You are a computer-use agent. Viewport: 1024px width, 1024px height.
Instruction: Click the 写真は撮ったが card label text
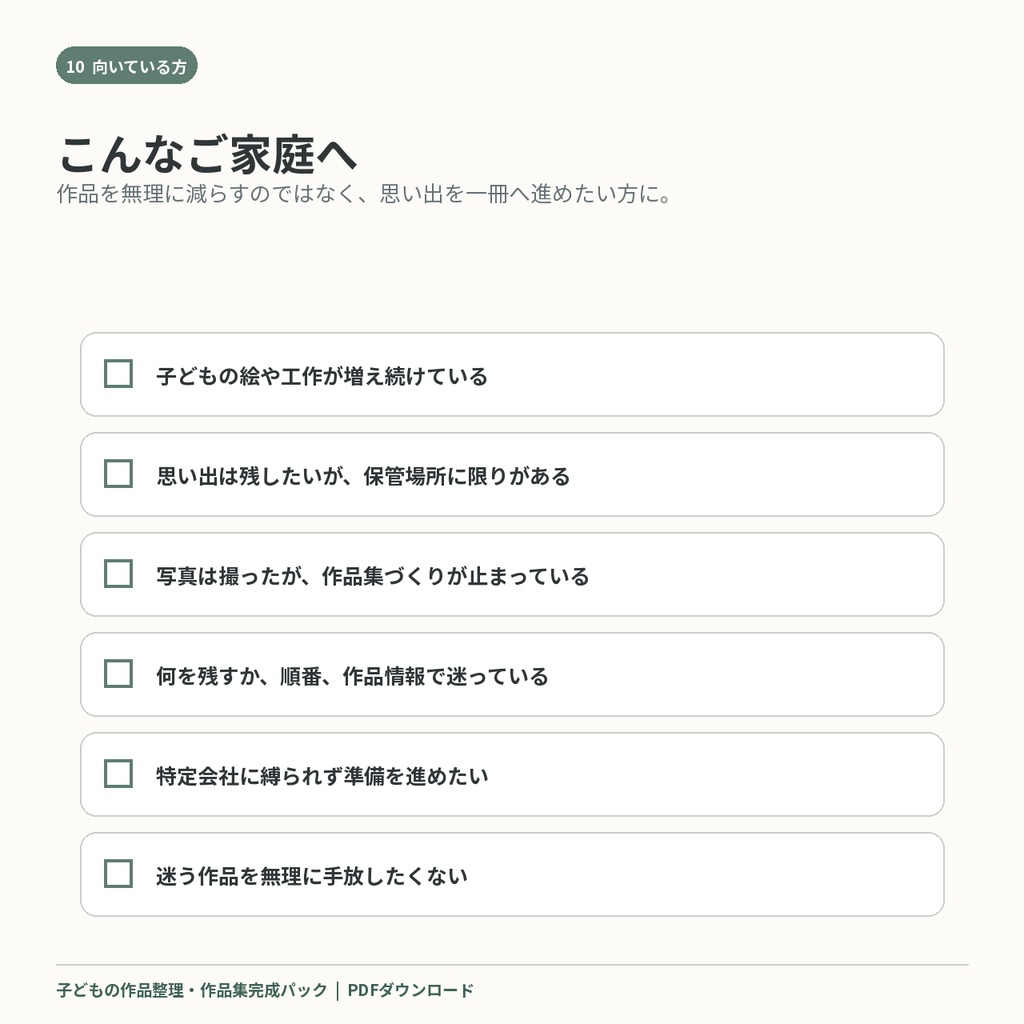372,577
